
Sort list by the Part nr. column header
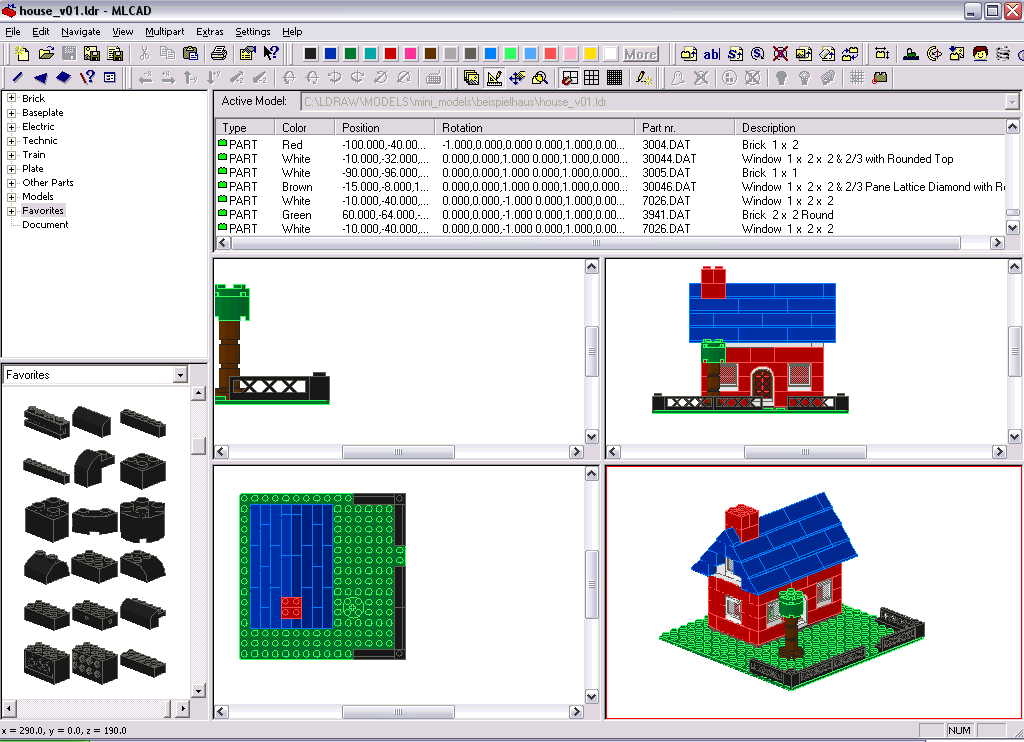[x=684, y=127]
